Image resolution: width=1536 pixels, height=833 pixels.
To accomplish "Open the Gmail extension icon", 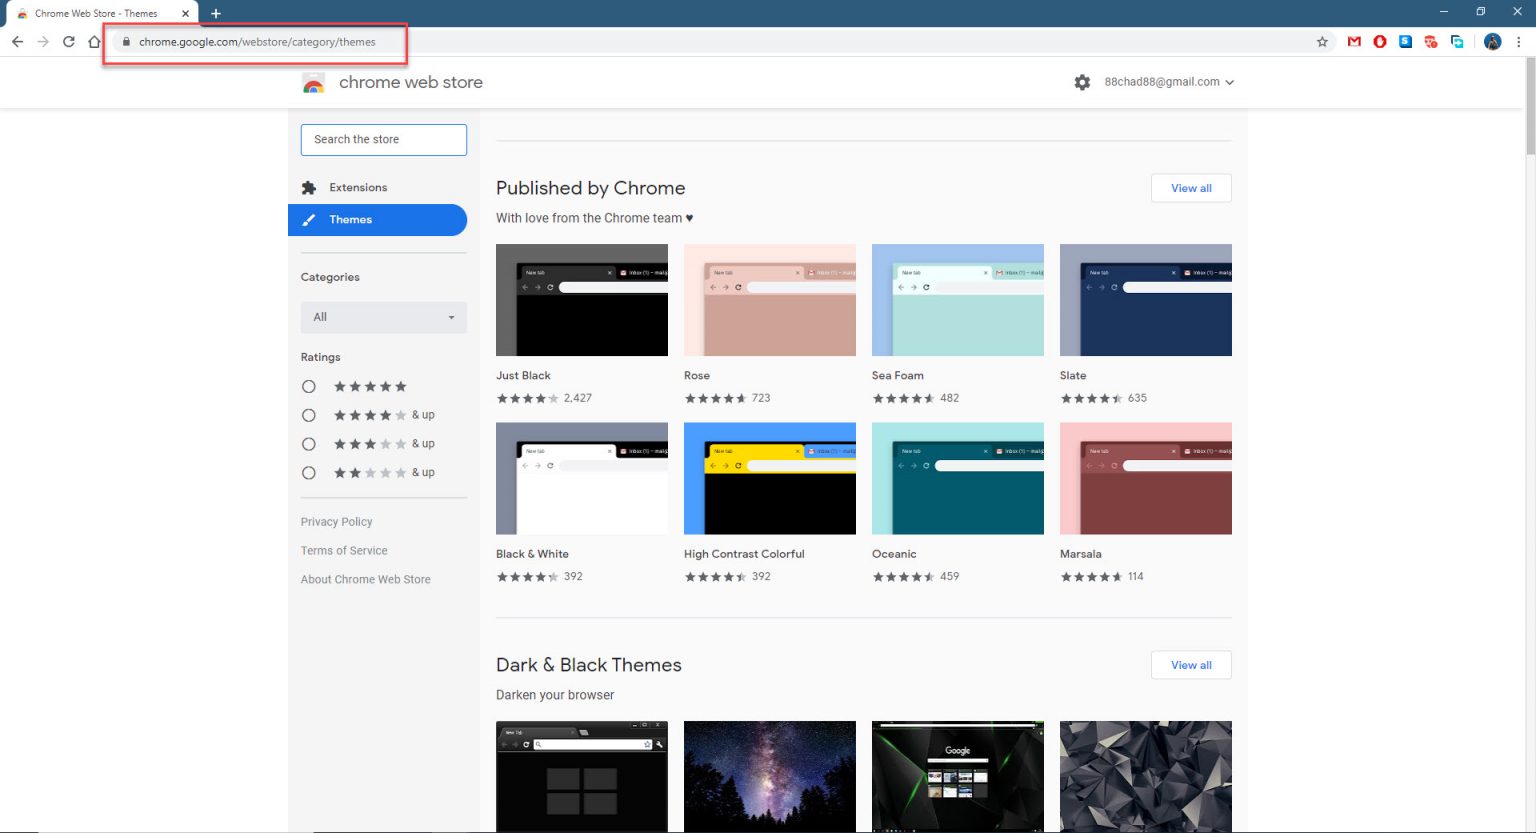I will pos(1354,42).
